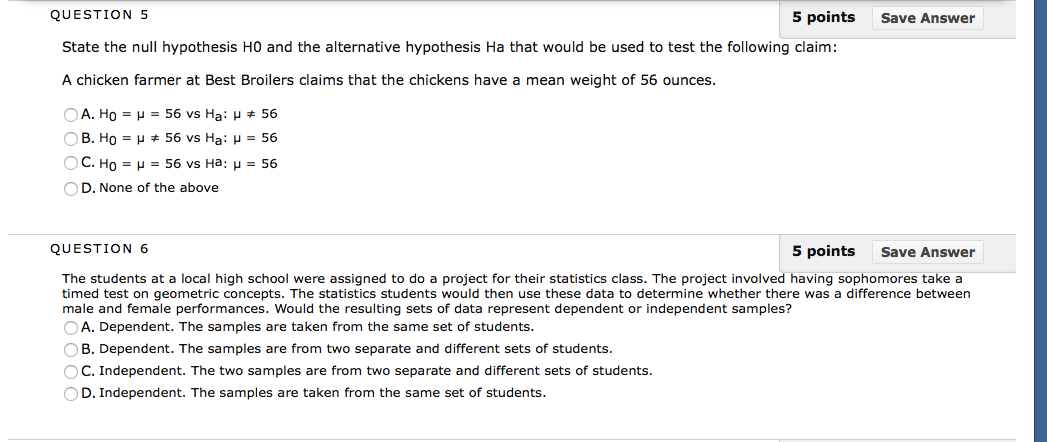Click Question 6 first line about local high school

(x=512, y=278)
